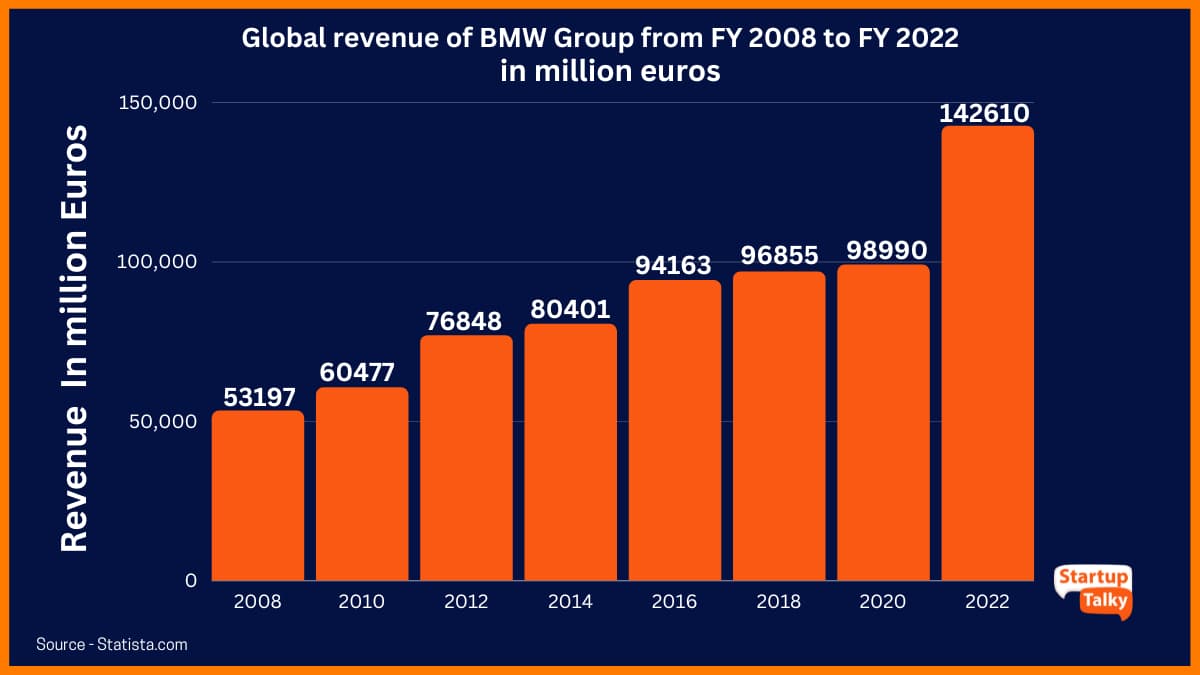Select the 2012 revenue bar
Screen dimensions: 1200x675
pyautogui.click(x=466, y=458)
